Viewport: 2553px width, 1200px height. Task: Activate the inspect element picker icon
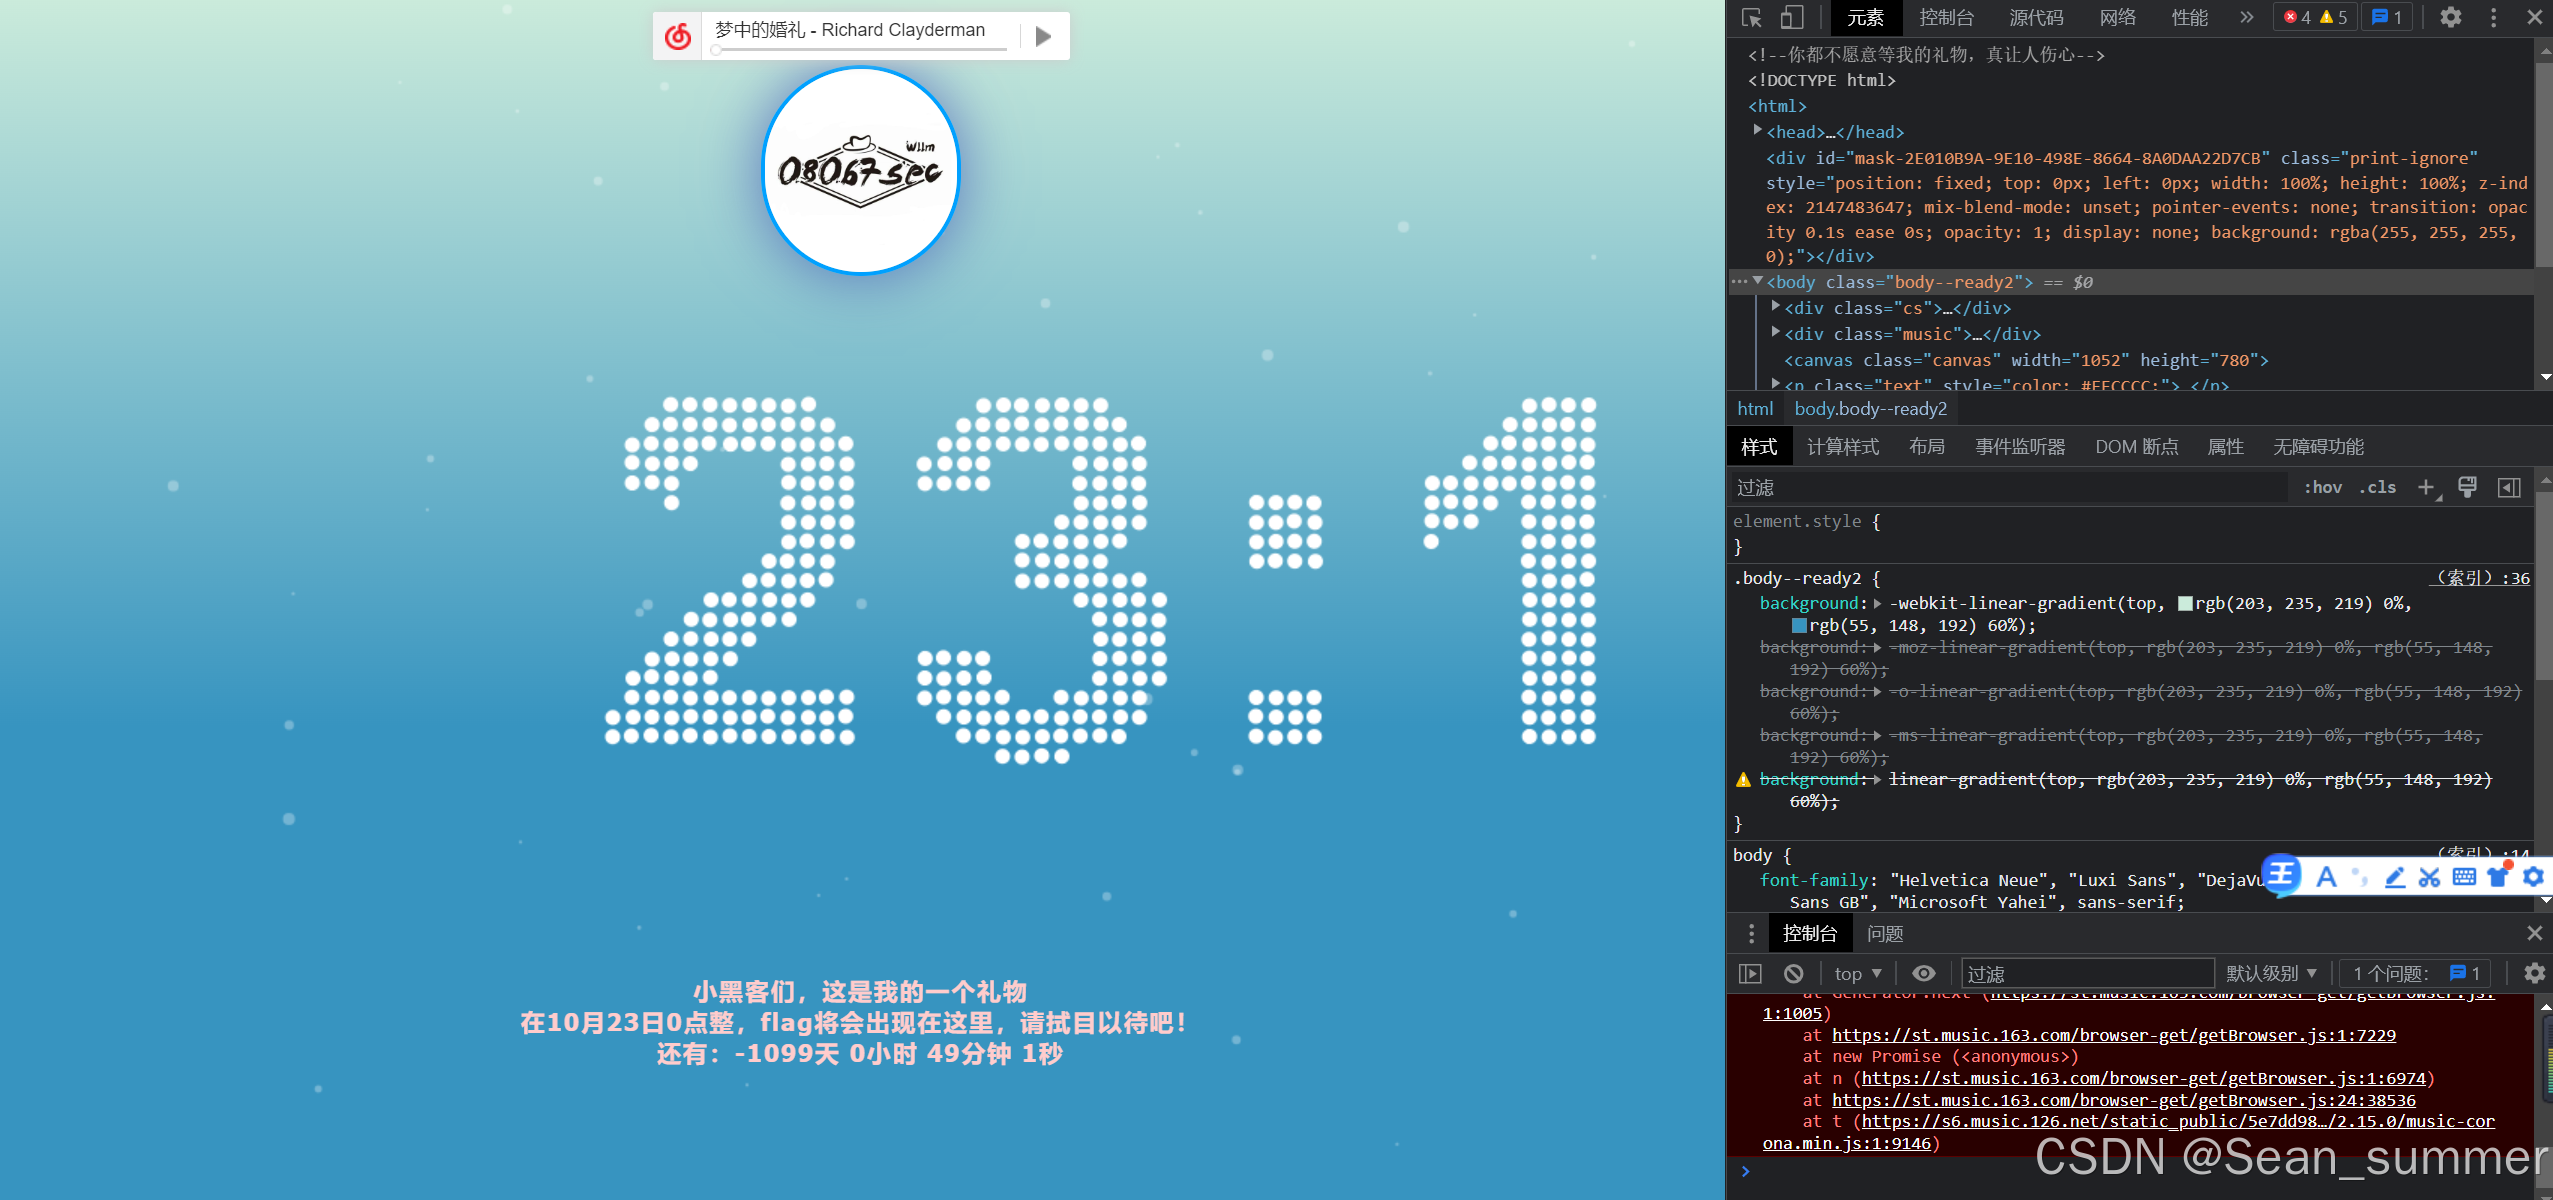pyautogui.click(x=1751, y=18)
